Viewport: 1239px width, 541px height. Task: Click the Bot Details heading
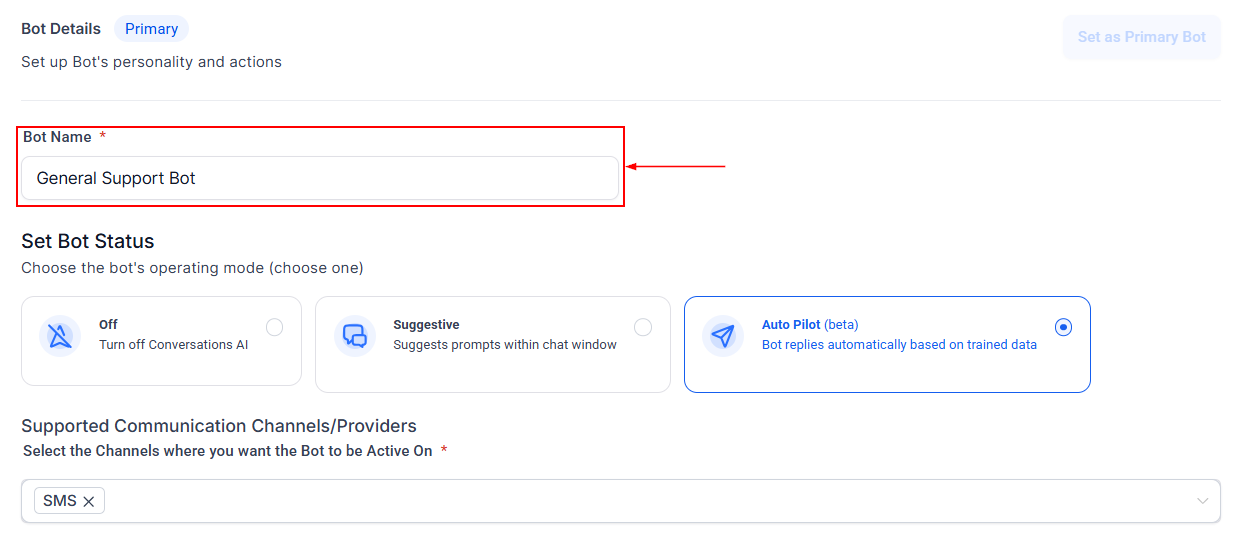coord(61,29)
